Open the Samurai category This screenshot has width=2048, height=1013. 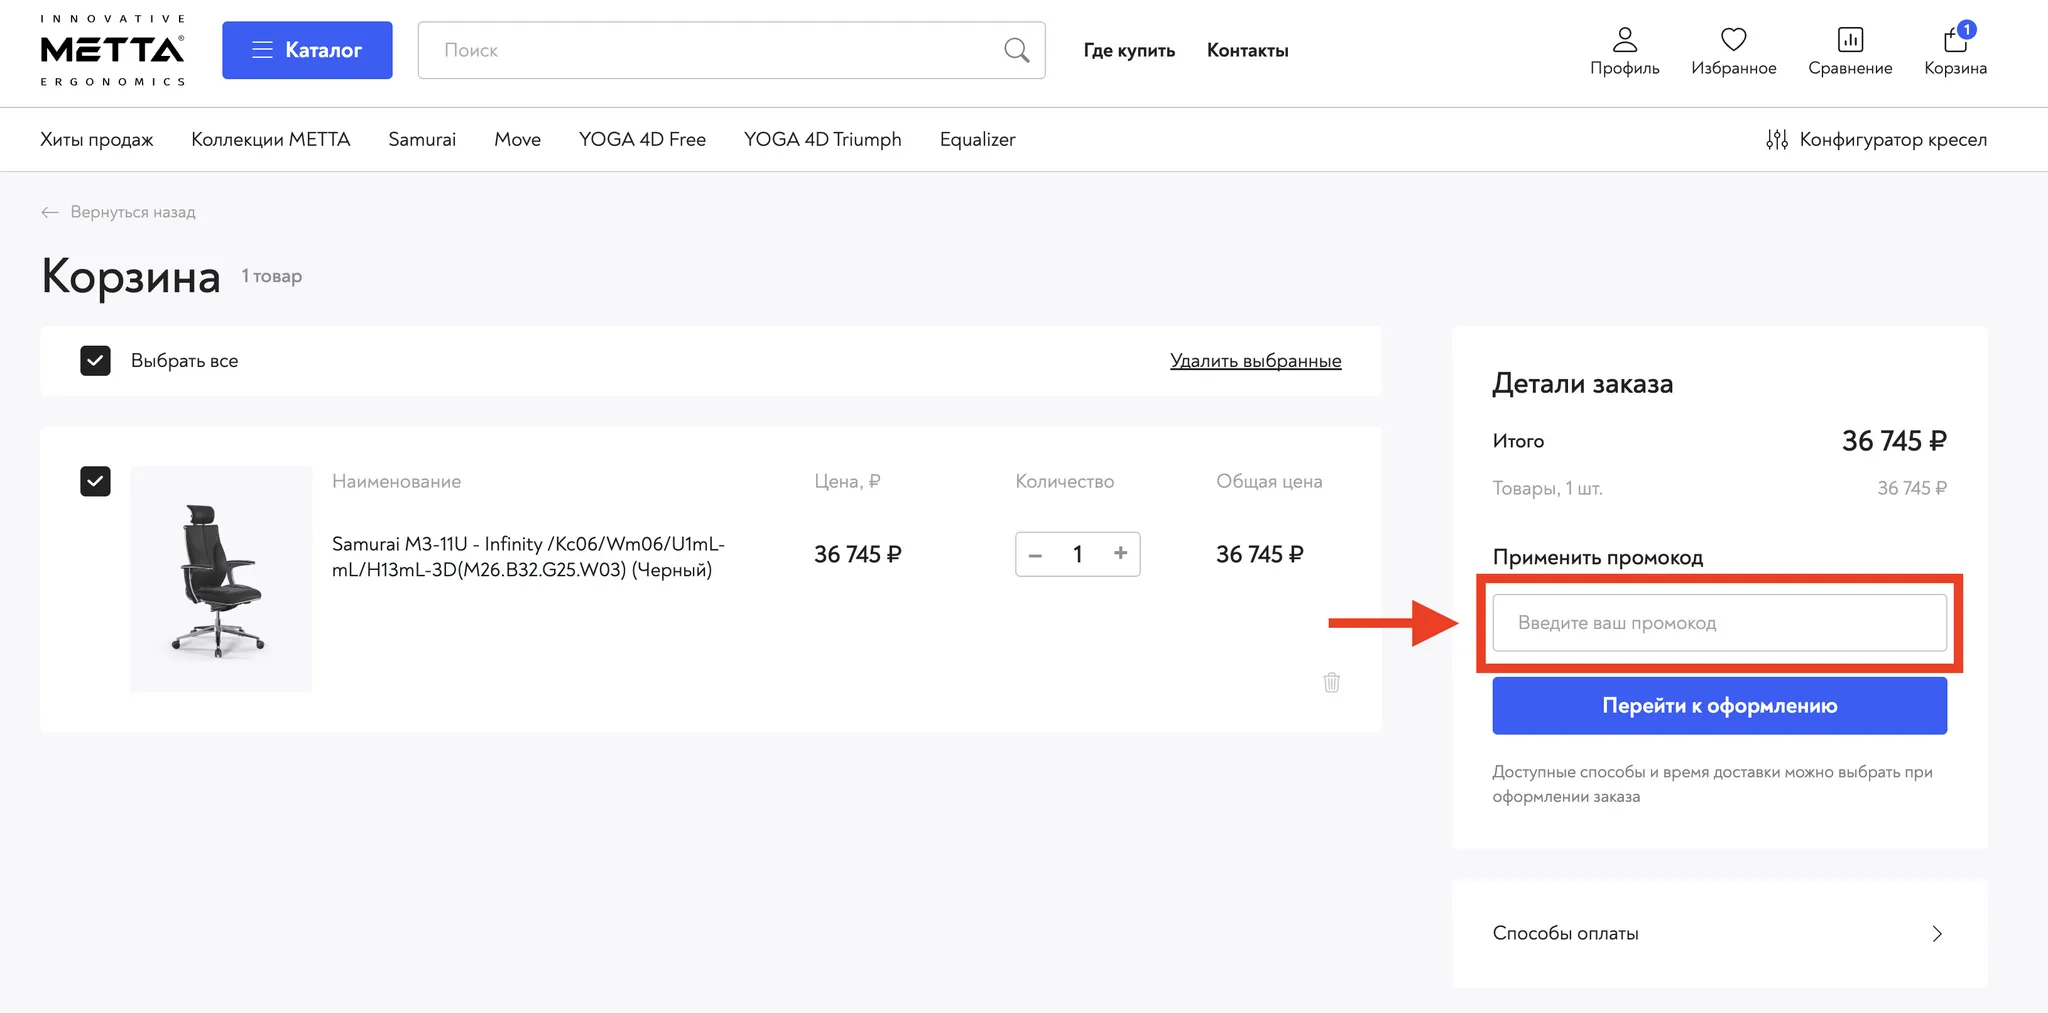click(422, 139)
